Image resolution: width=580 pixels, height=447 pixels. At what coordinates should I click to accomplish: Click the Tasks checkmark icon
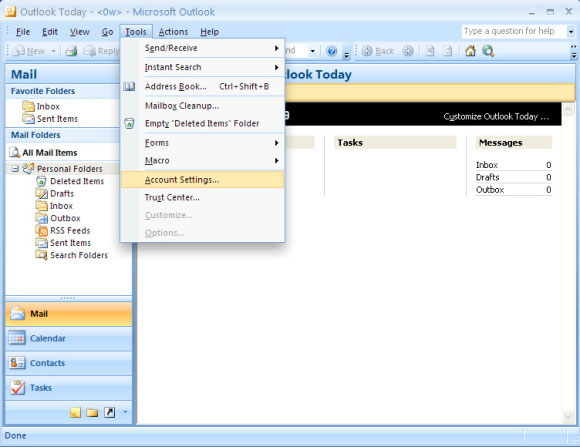[17, 387]
